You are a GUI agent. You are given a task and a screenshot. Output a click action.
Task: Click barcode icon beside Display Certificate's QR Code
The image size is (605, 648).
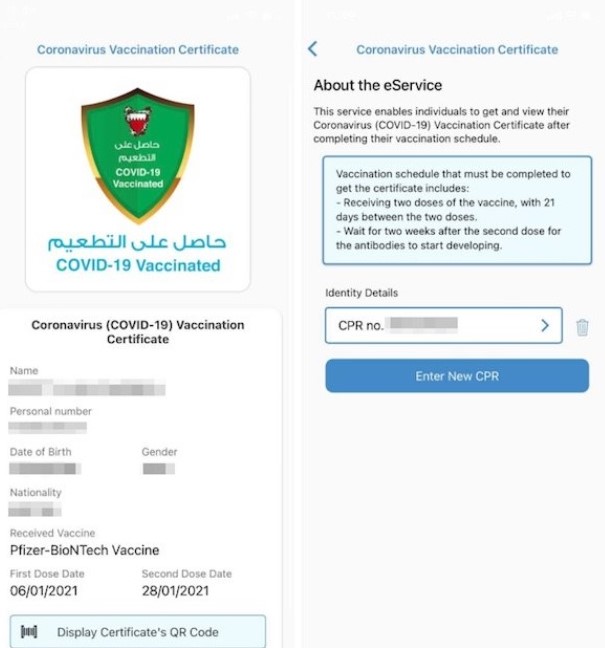(30, 632)
